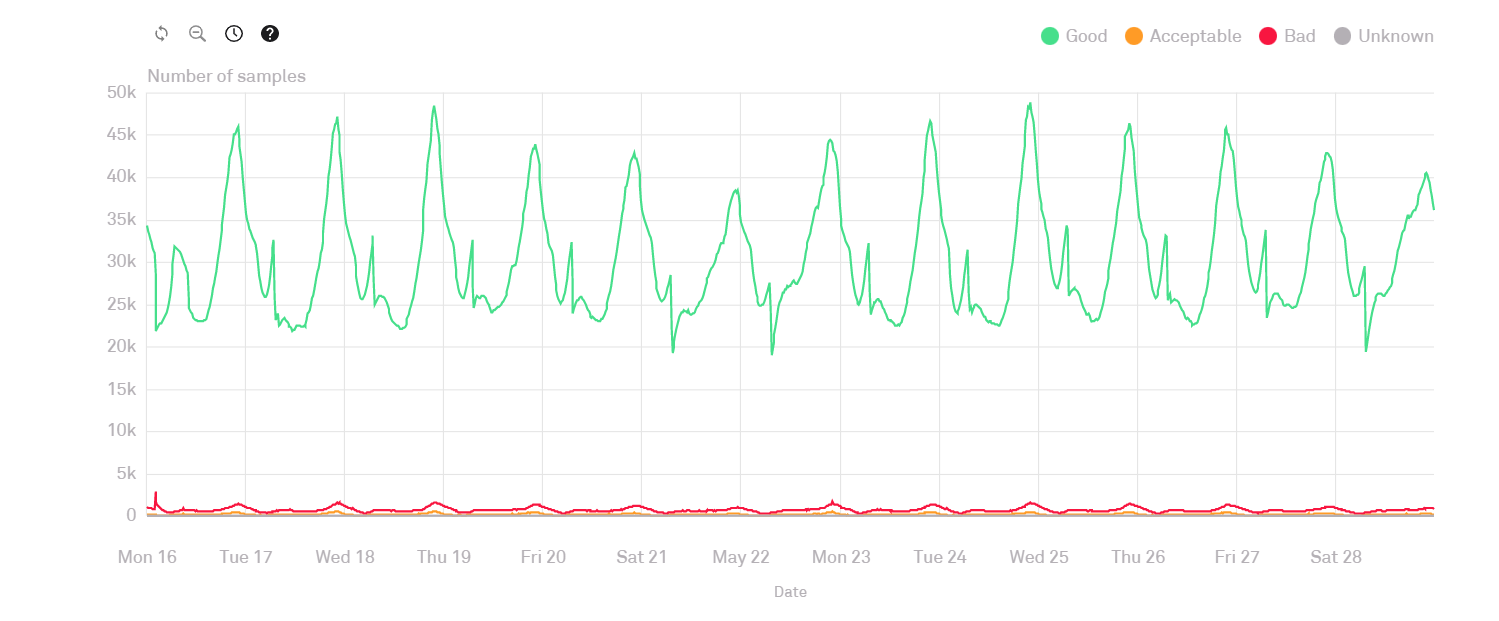Click the May 22 axis label
Image resolution: width=1499 pixels, height=621 pixels.
741,557
